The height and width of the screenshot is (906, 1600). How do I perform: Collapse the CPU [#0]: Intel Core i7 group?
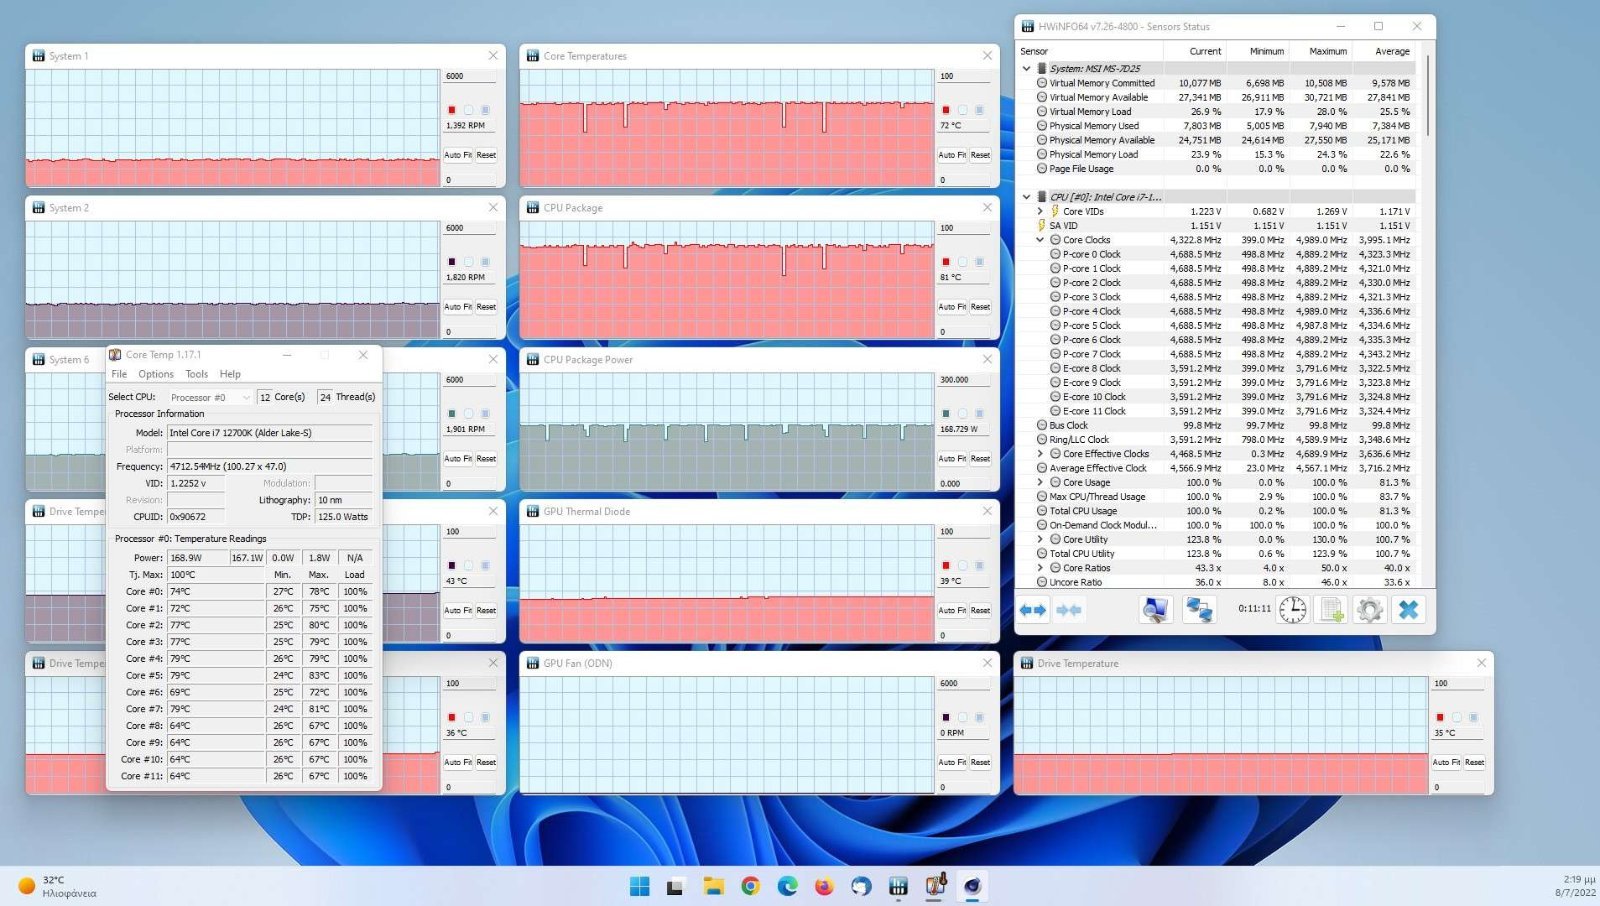pos(1026,197)
